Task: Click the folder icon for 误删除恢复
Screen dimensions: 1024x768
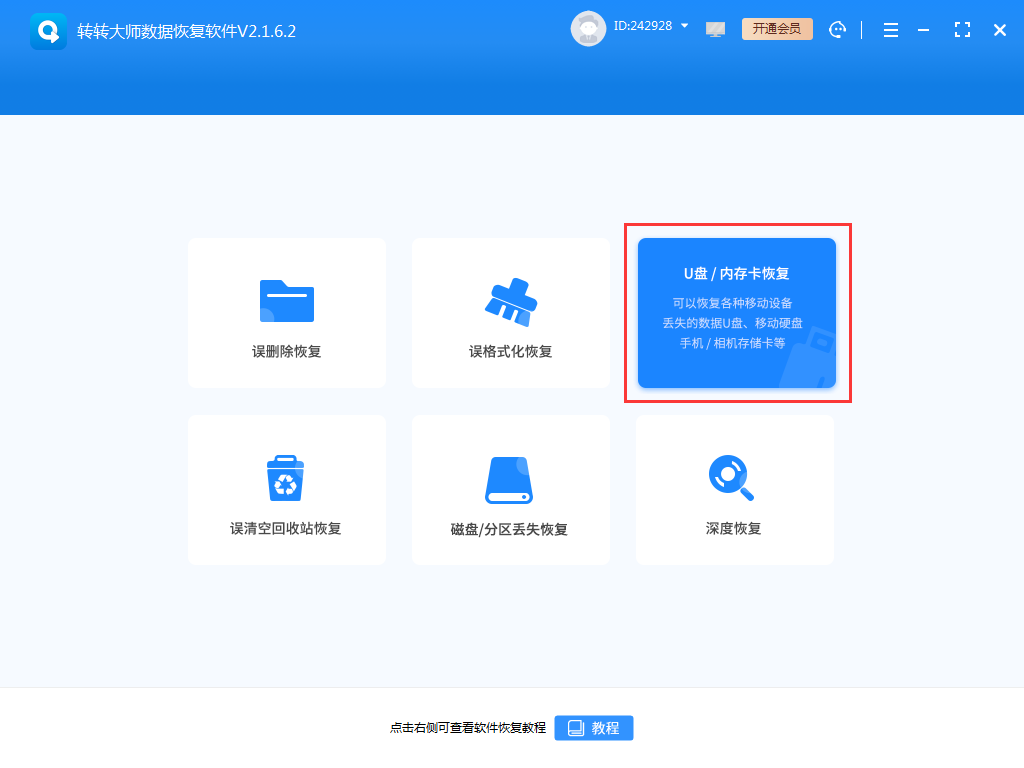Action: (x=287, y=301)
